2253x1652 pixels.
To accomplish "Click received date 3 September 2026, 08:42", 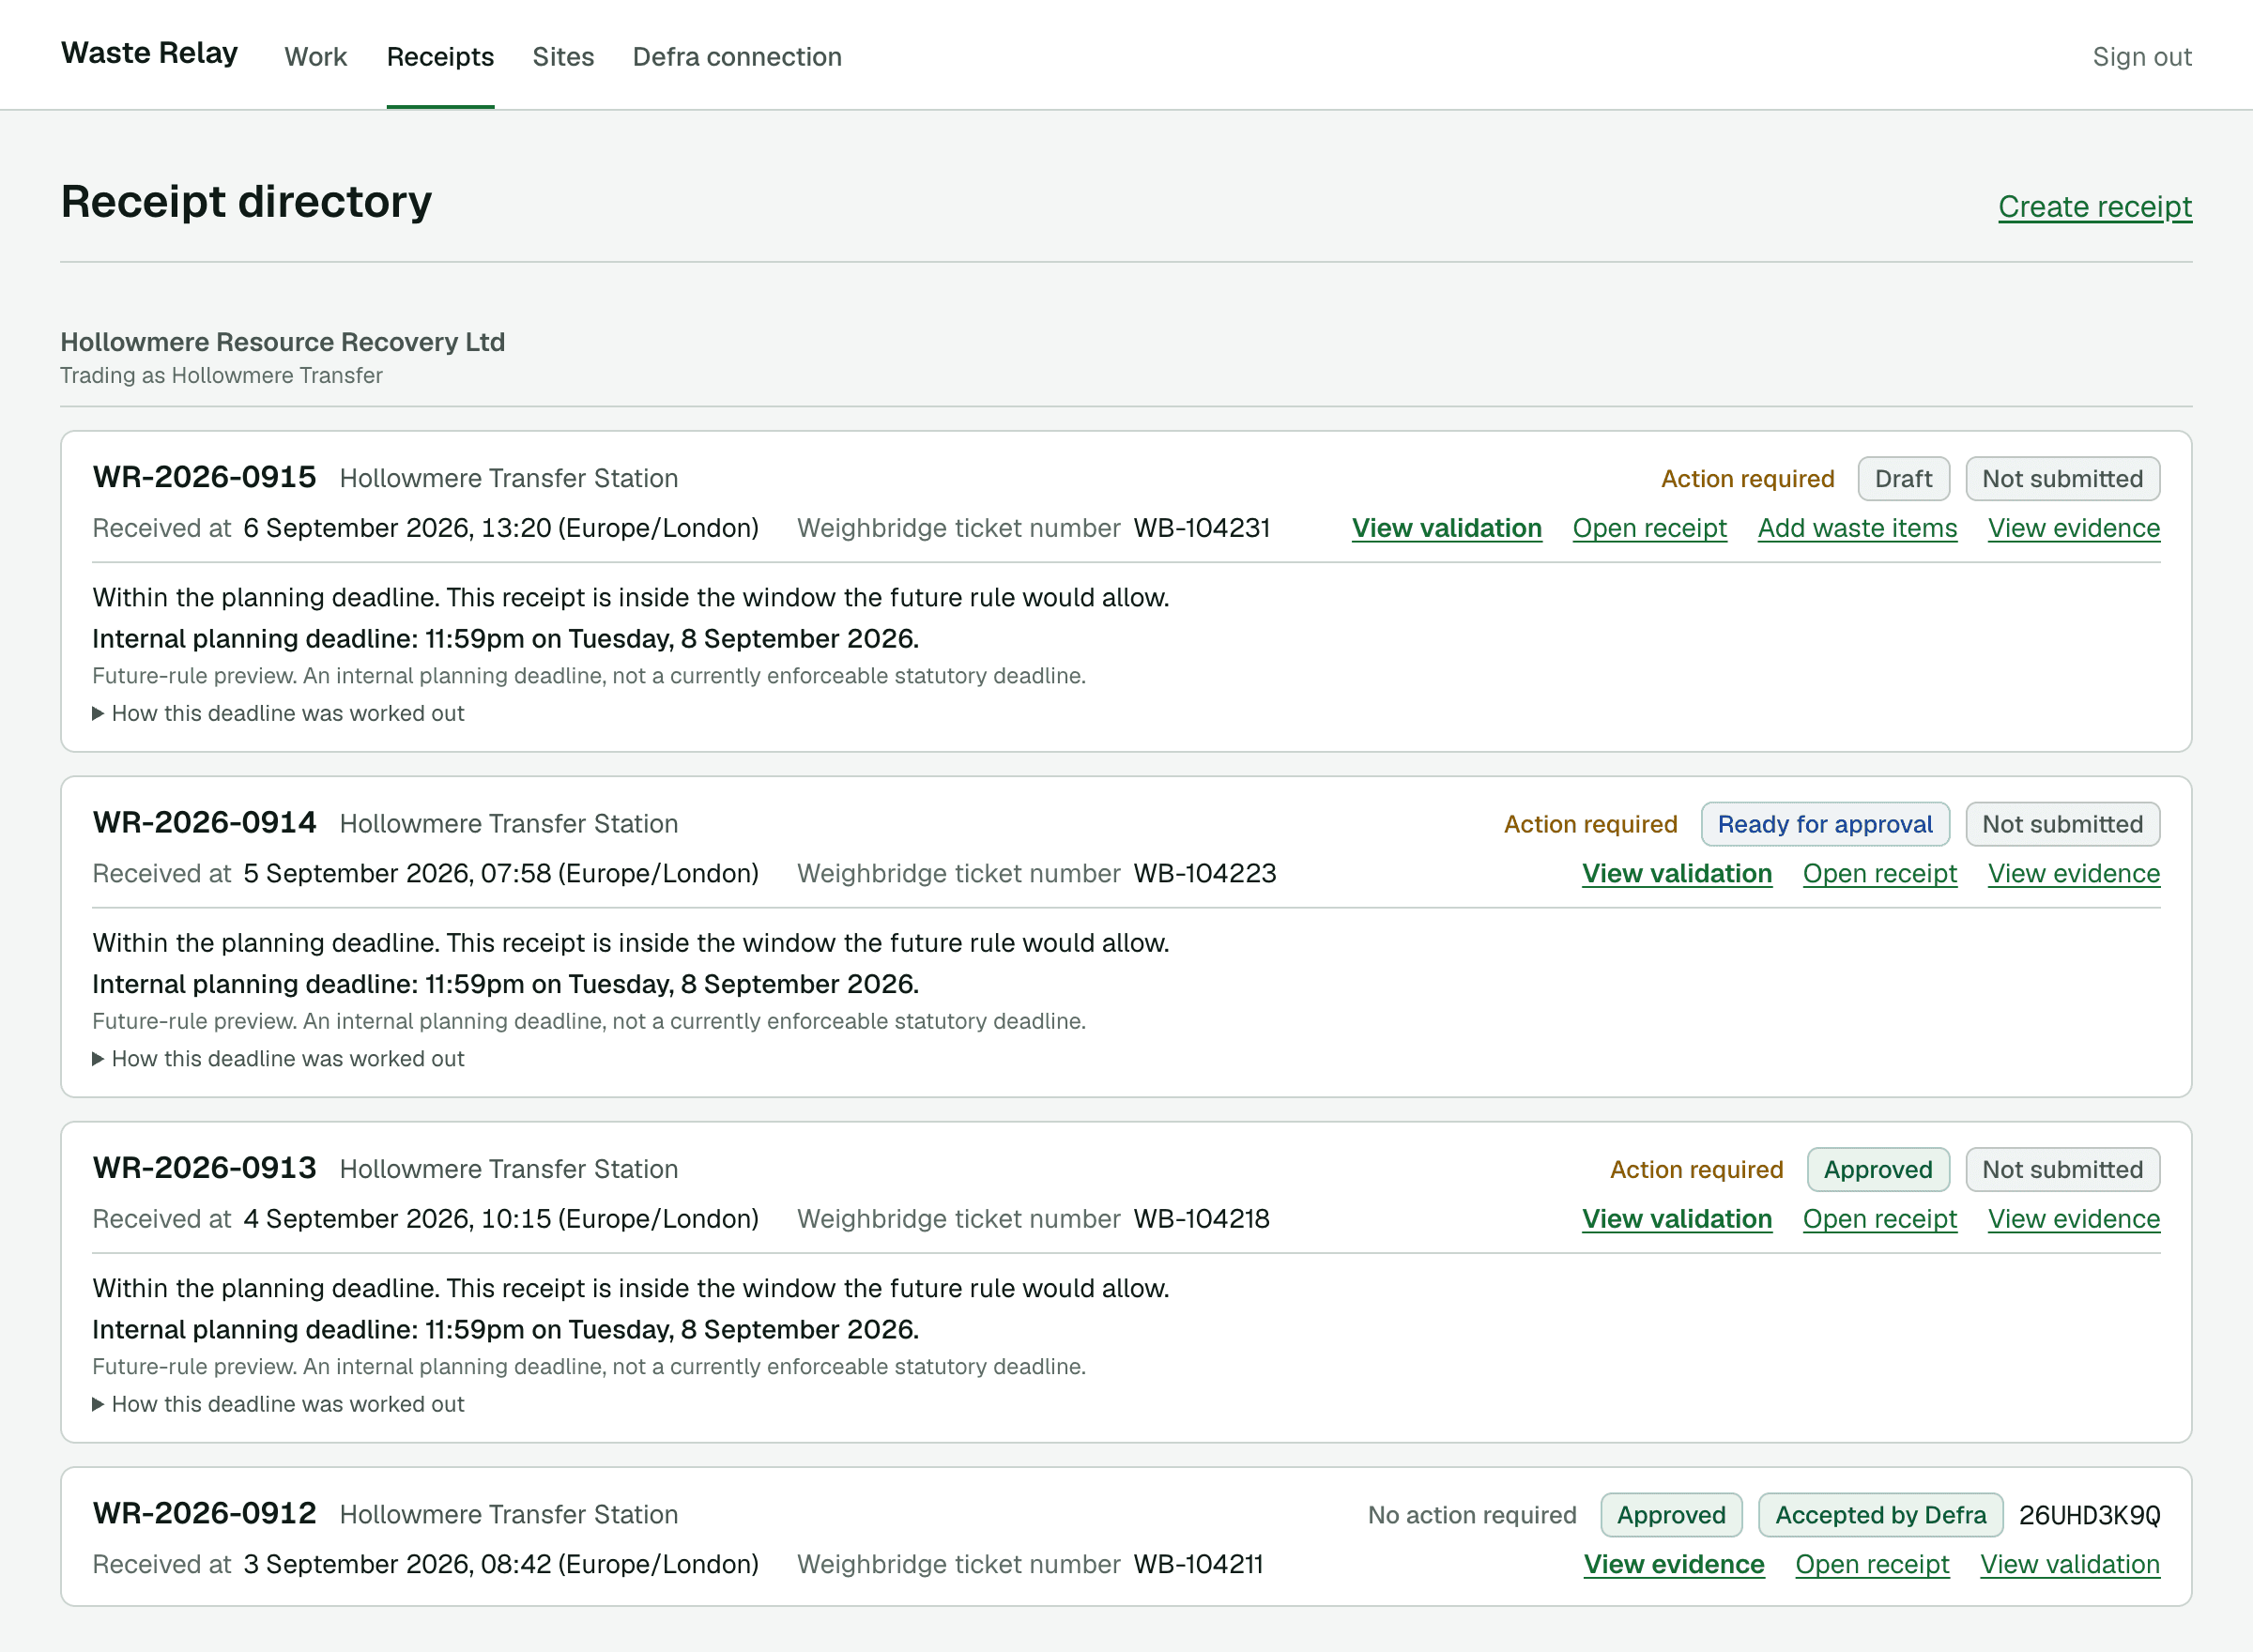I will tap(501, 1564).
